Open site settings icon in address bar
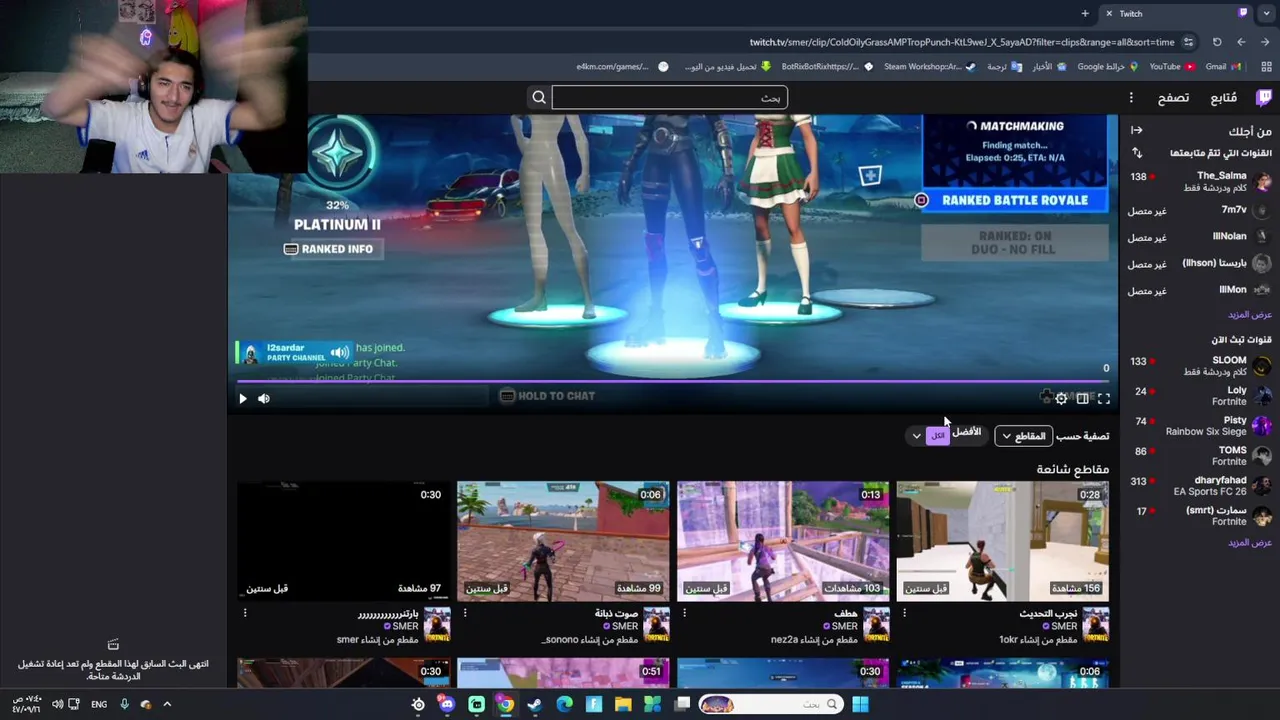Image resolution: width=1280 pixels, height=720 pixels. [1188, 42]
